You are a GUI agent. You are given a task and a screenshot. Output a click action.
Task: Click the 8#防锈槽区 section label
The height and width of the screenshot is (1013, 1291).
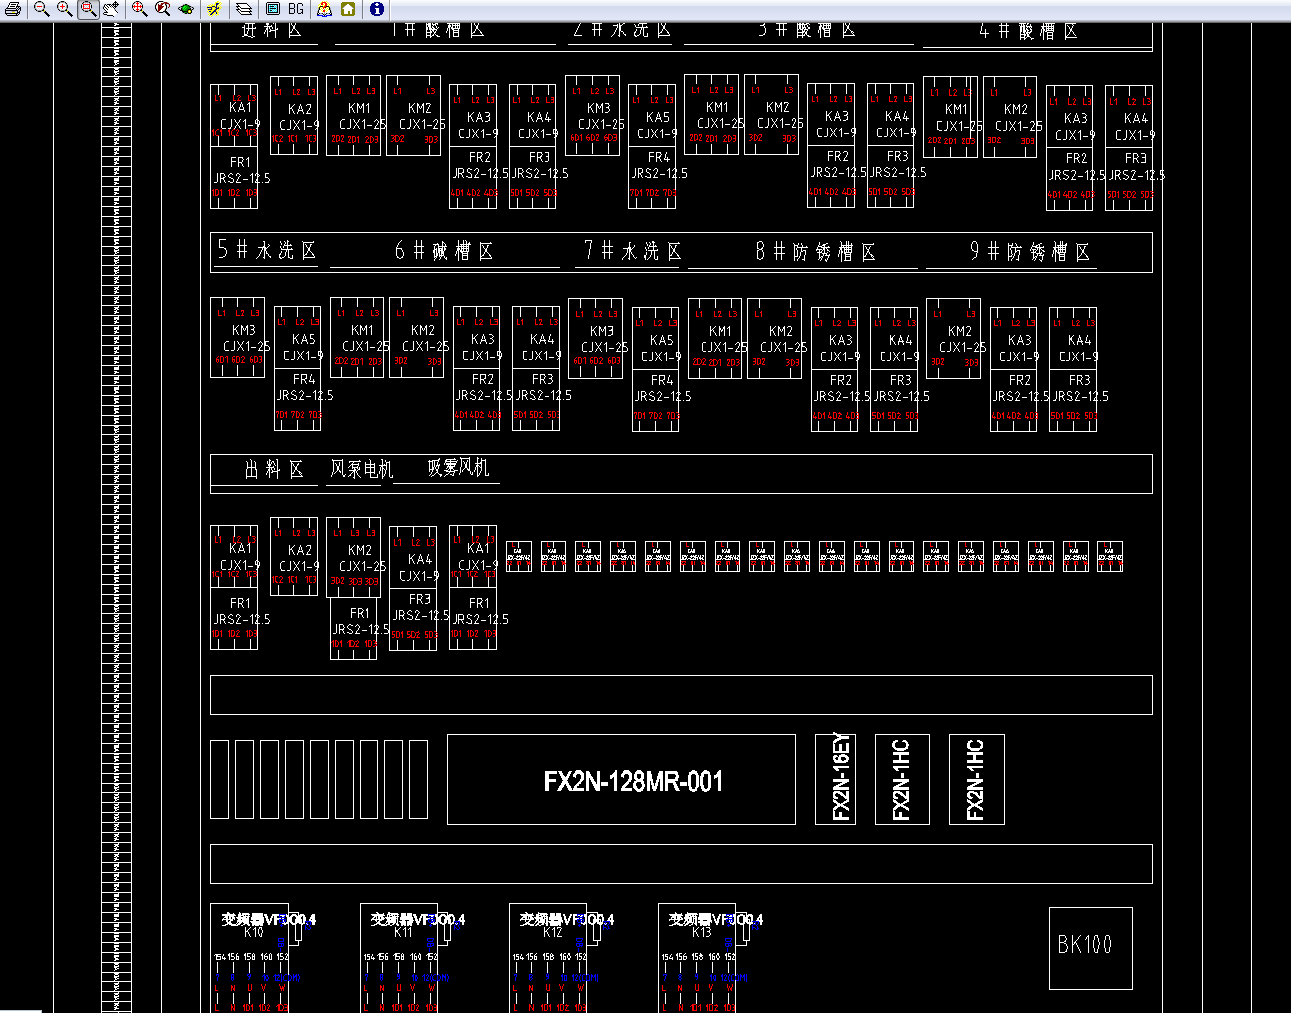pos(816,252)
